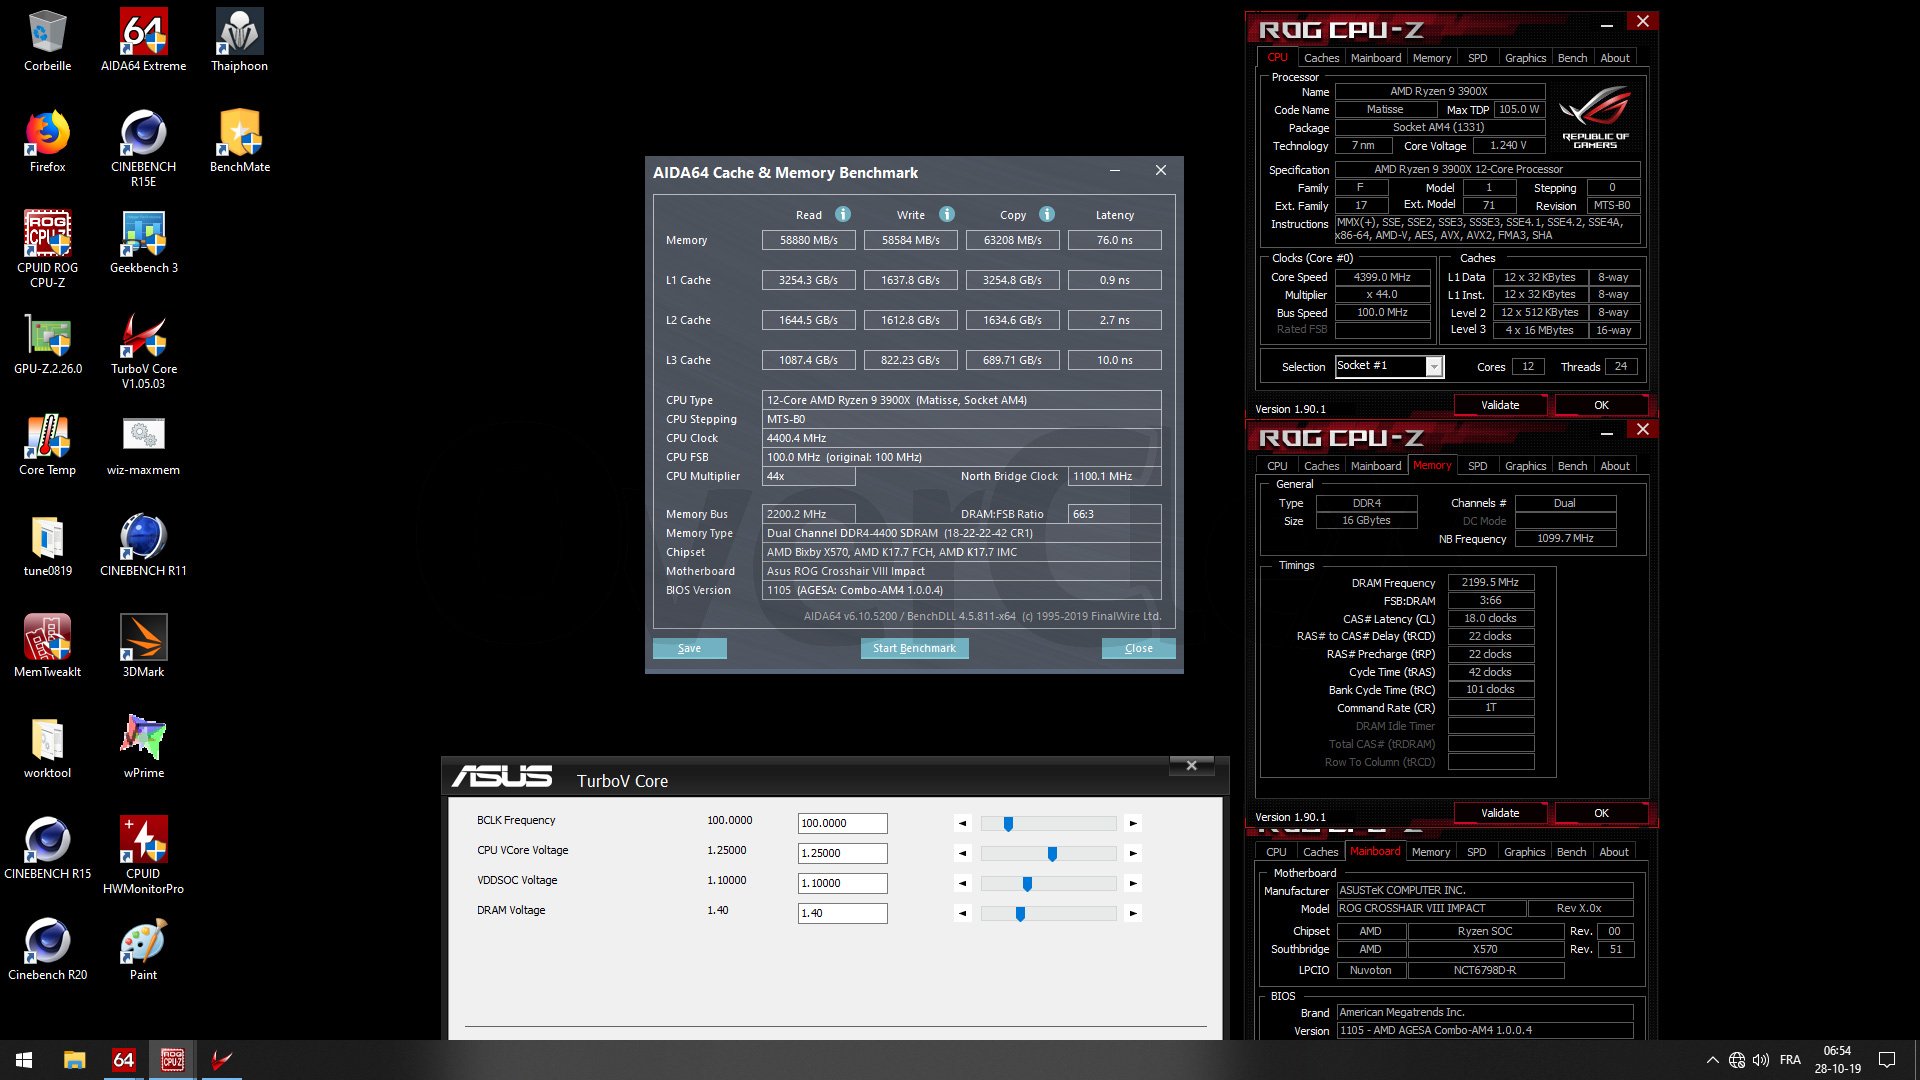Screen dimensions: 1920x1080
Task: Click Validate in the top CPU-Z window
Action: 1500,405
